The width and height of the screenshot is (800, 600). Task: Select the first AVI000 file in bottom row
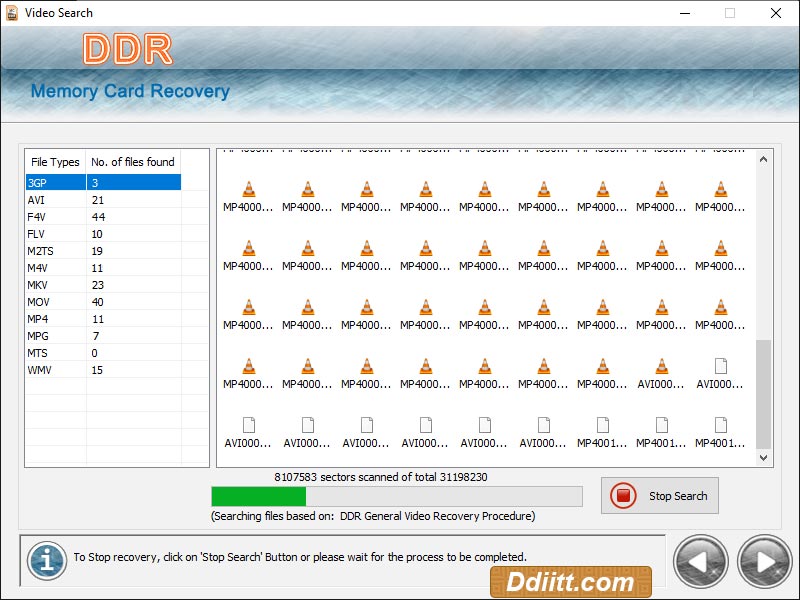[248, 432]
